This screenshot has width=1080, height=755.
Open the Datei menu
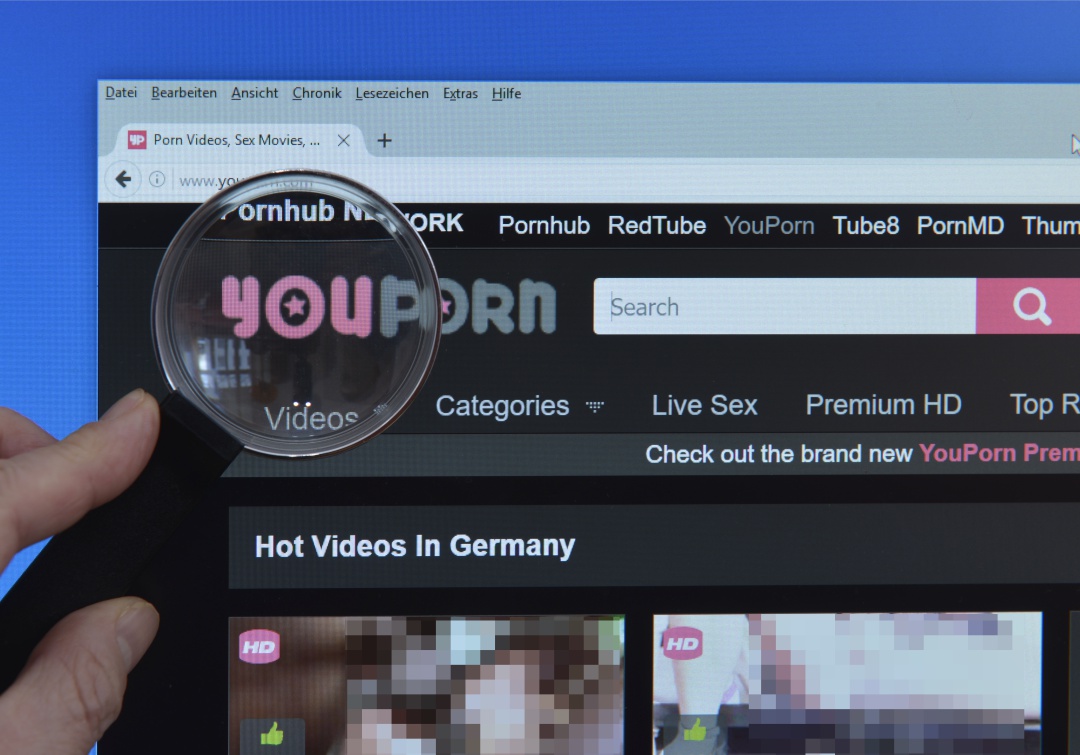click(x=121, y=92)
